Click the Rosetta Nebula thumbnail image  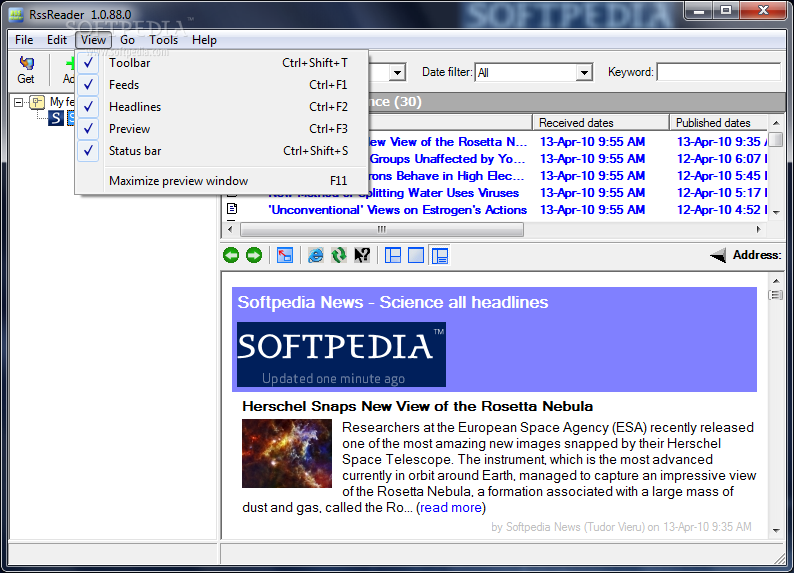tap(287, 454)
